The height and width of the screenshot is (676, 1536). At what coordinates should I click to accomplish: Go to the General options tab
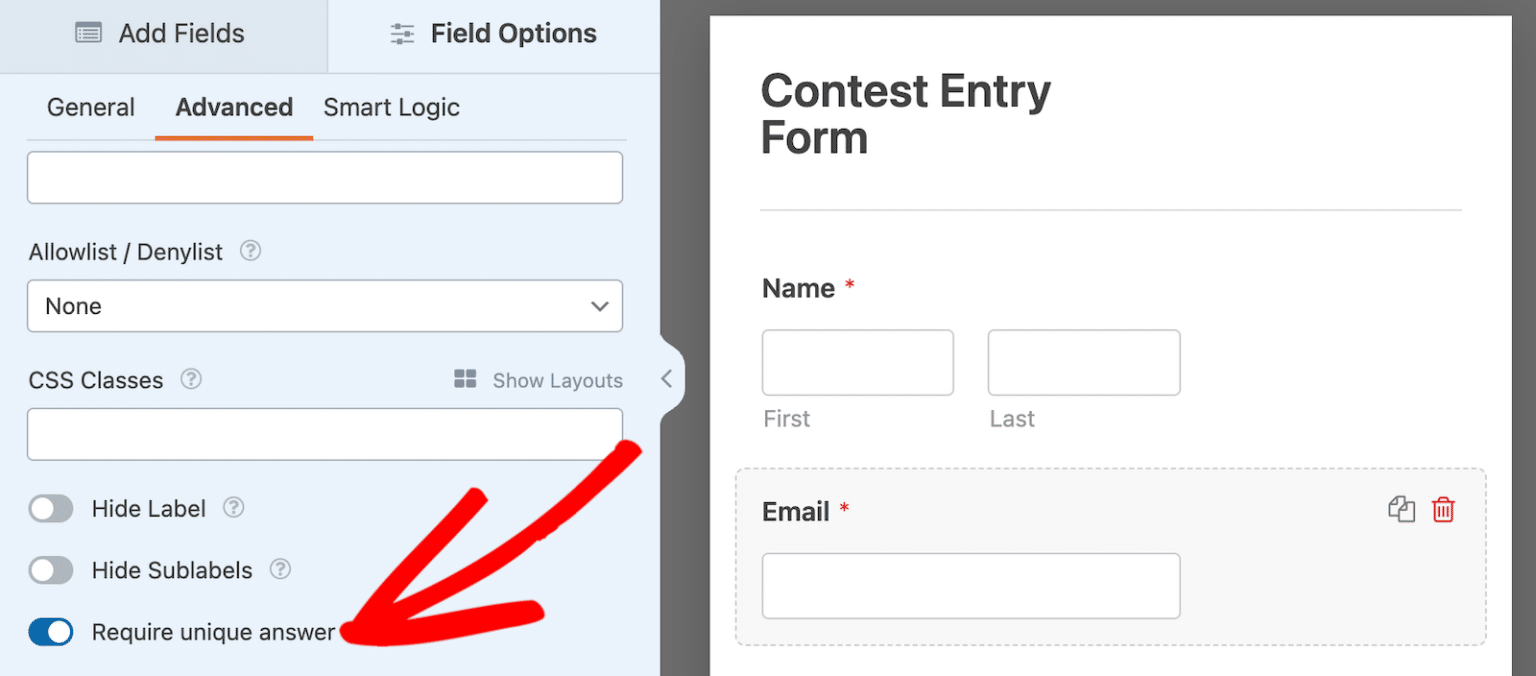click(x=90, y=107)
